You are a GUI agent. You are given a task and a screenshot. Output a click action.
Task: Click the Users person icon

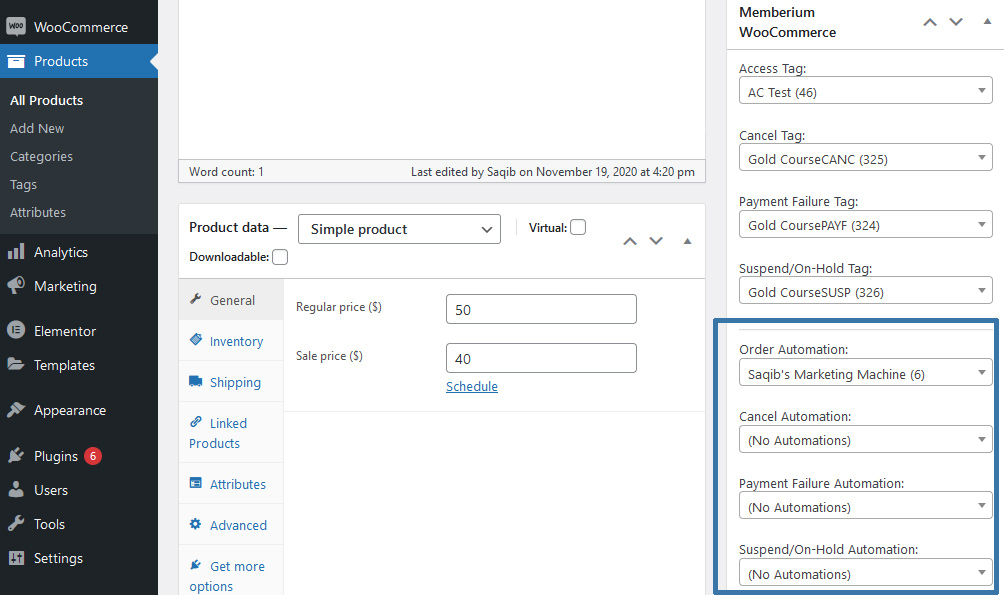tap(16, 489)
